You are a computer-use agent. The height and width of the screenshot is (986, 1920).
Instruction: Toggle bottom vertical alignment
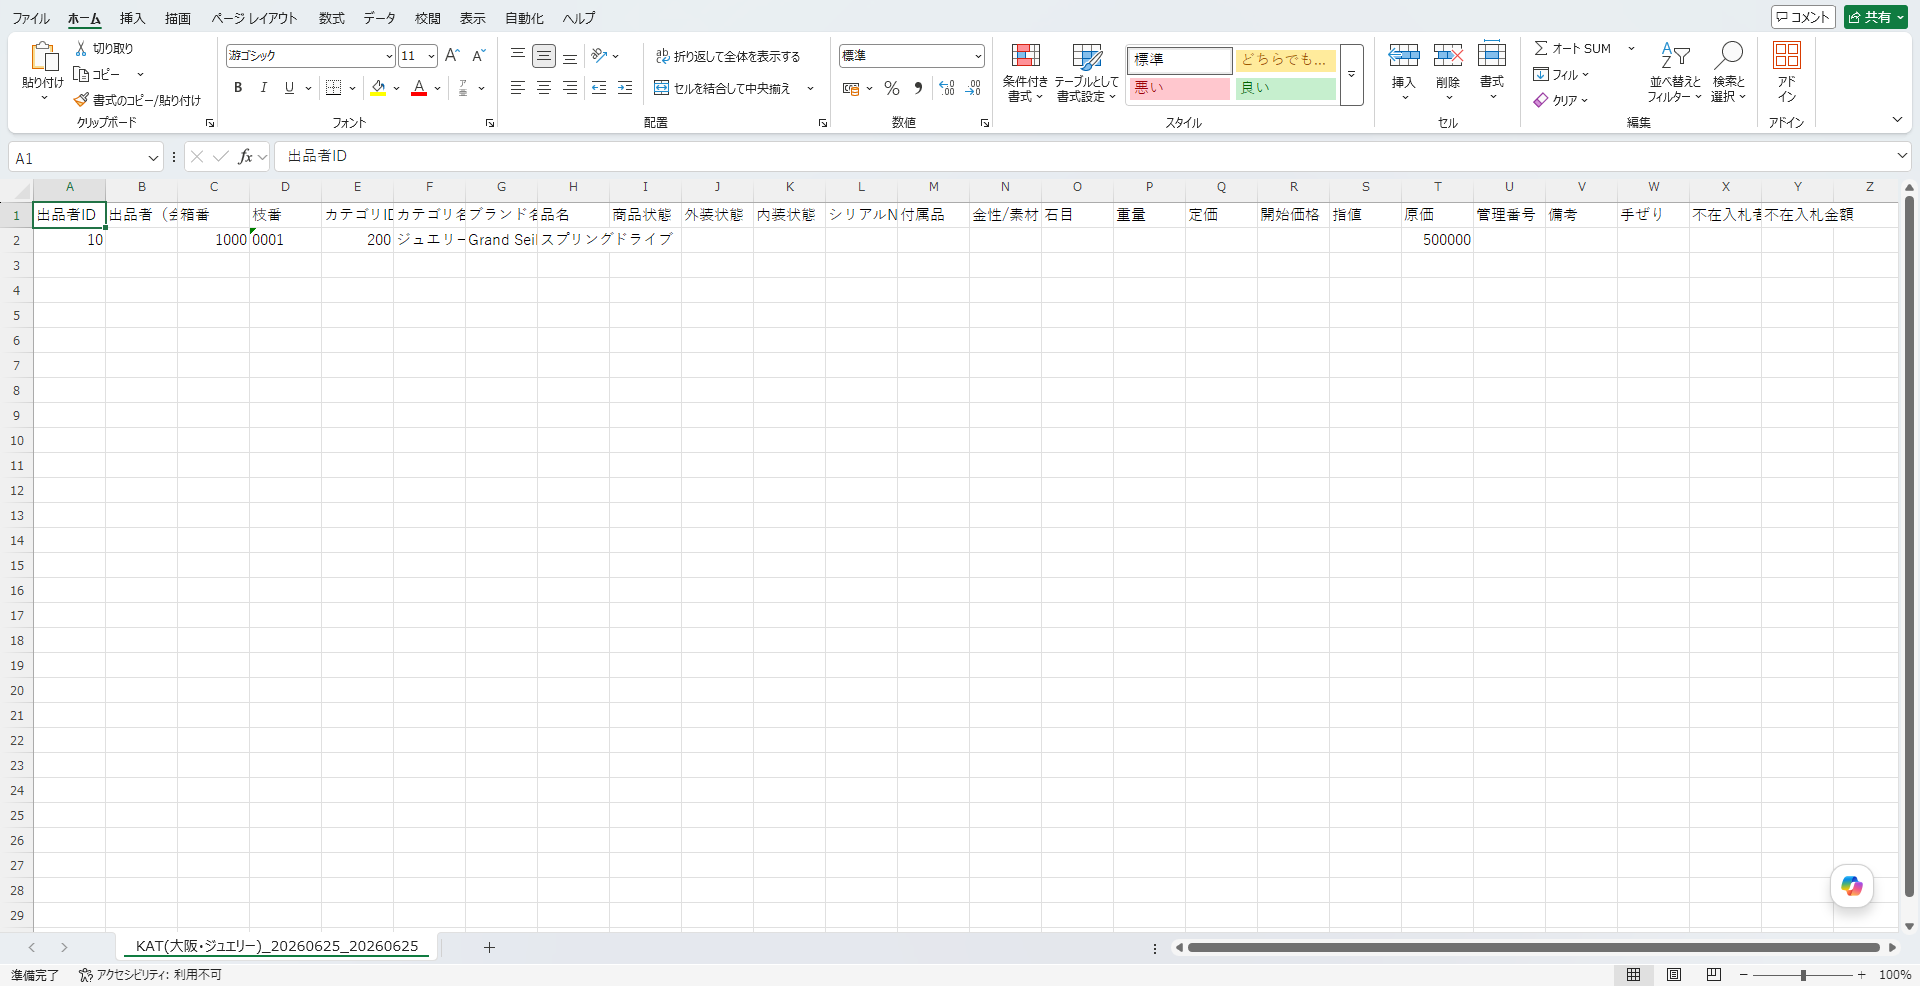[570, 56]
